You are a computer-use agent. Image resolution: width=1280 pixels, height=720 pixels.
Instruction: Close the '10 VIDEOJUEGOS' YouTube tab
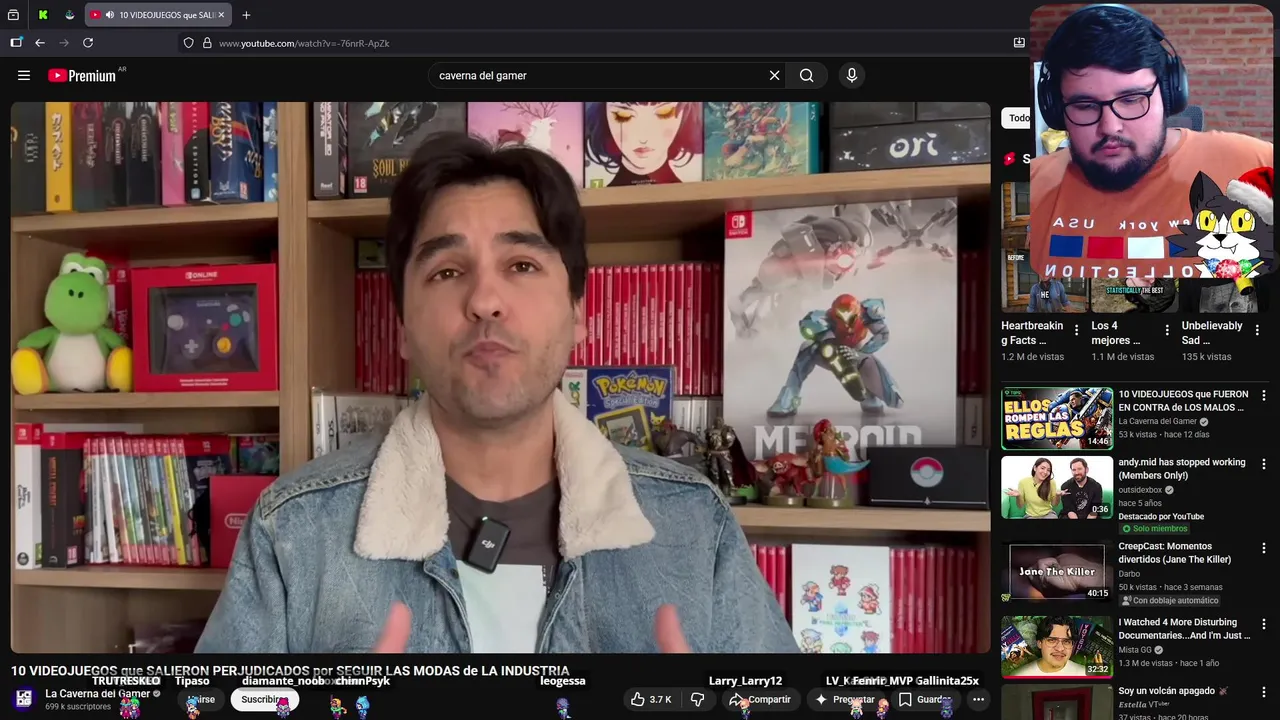[221, 15]
